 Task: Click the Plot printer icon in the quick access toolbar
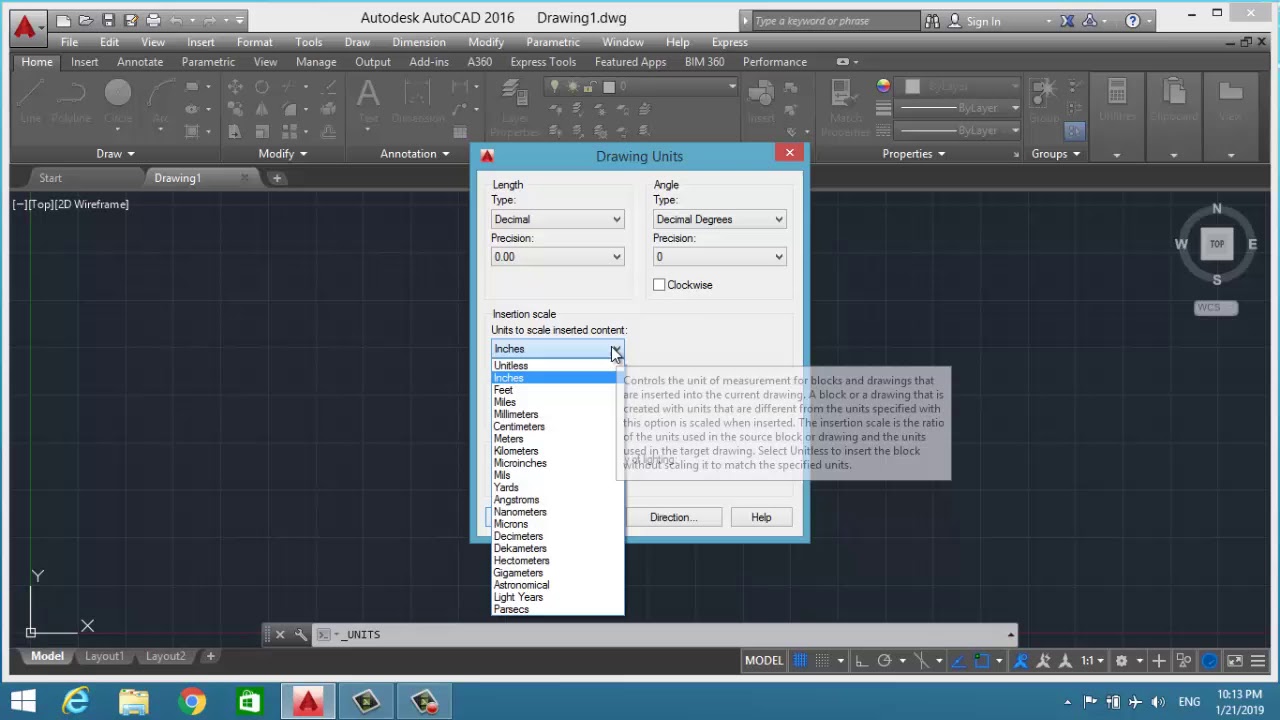point(153,20)
